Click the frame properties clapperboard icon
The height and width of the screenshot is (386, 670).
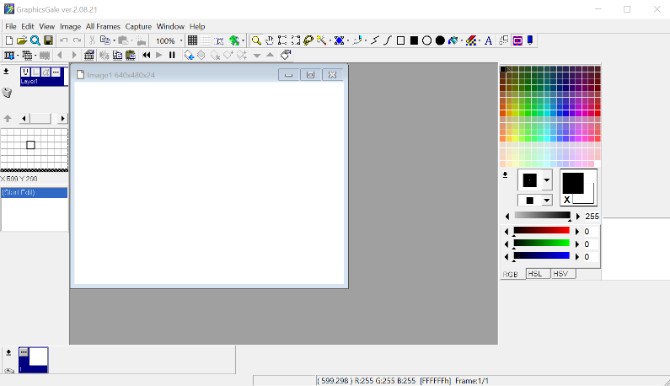coord(89,55)
